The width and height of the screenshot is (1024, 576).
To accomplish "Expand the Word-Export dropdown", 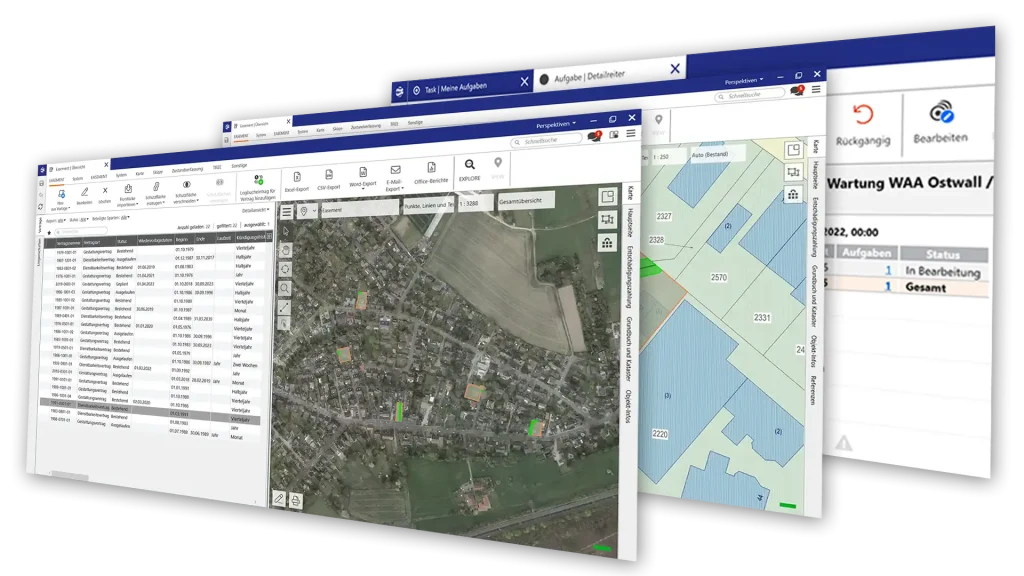I will pyautogui.click(x=362, y=183).
